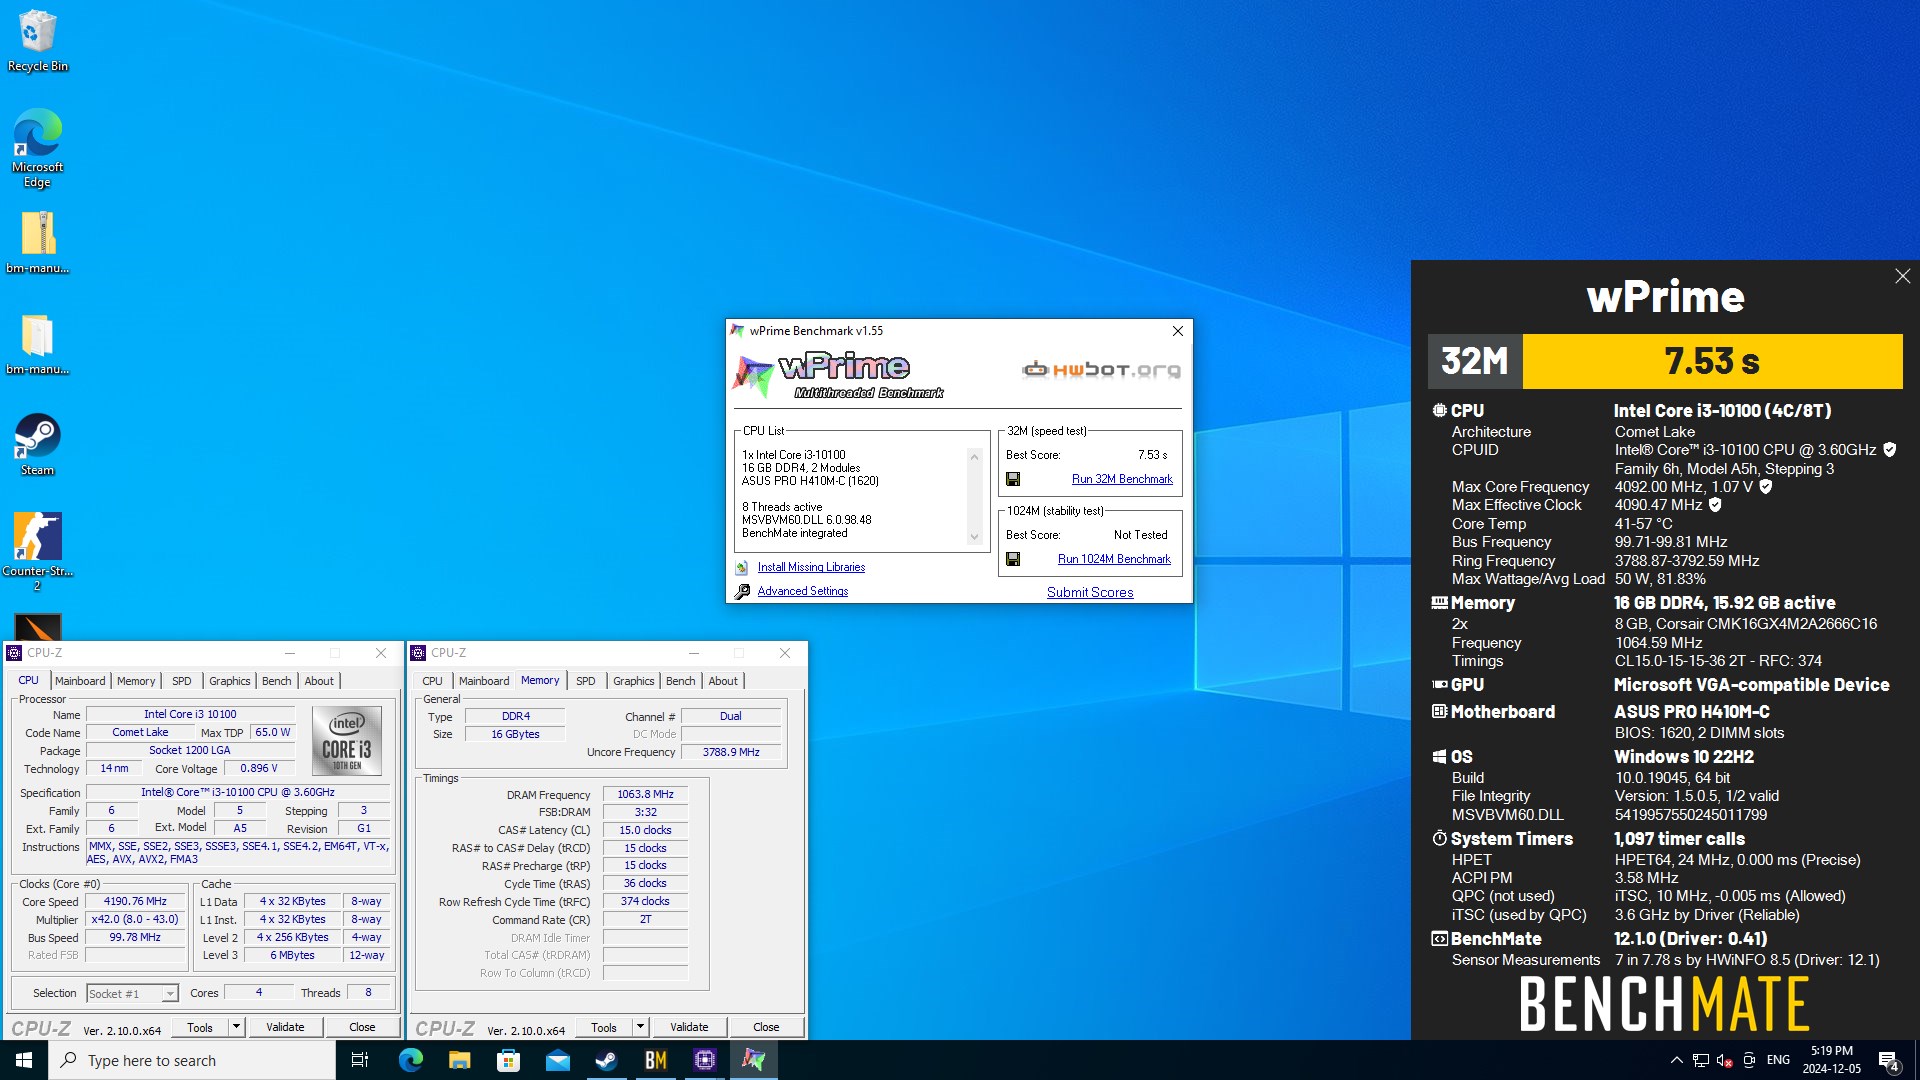The height and width of the screenshot is (1080, 1920).
Task: Click Run 1024M Benchmark link
Action: click(1114, 559)
